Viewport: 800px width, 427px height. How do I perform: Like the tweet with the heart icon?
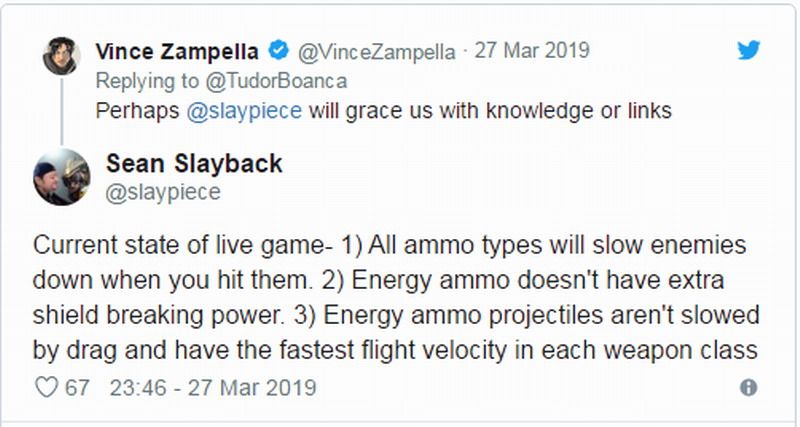click(x=45, y=387)
